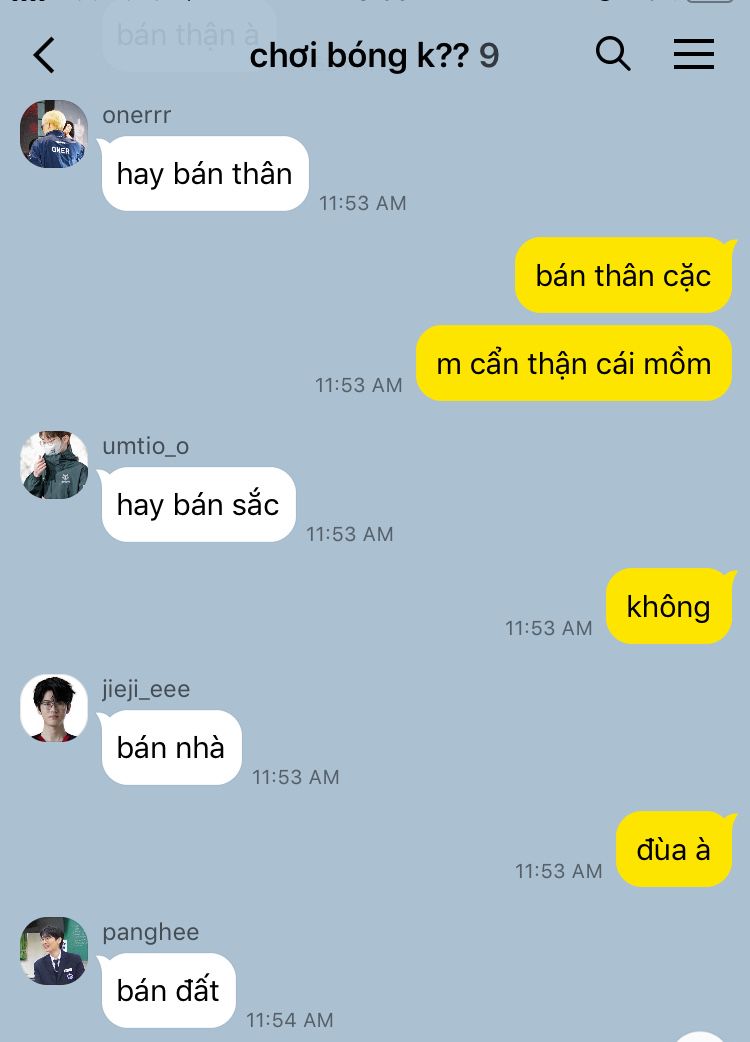The height and width of the screenshot is (1042, 750).
Task: Open the panghee profile picture
Action: (x=54, y=951)
